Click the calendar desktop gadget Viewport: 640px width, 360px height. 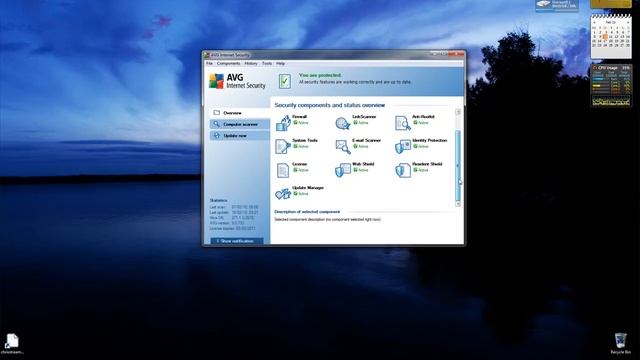(x=611, y=36)
